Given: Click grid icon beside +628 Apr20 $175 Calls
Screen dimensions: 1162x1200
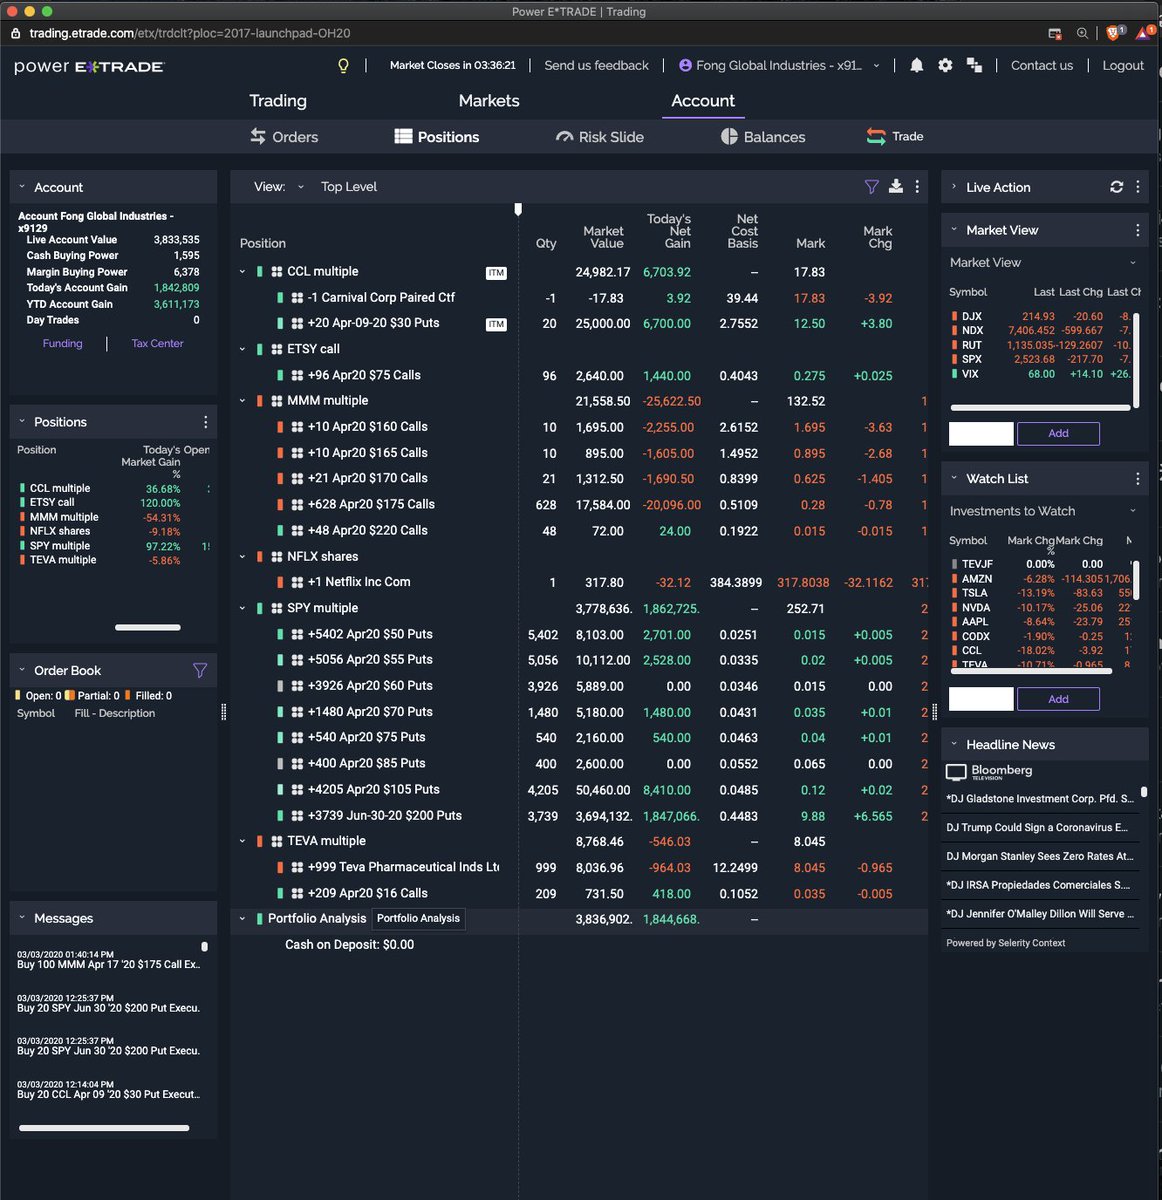Looking at the screenshot, I should [x=297, y=505].
